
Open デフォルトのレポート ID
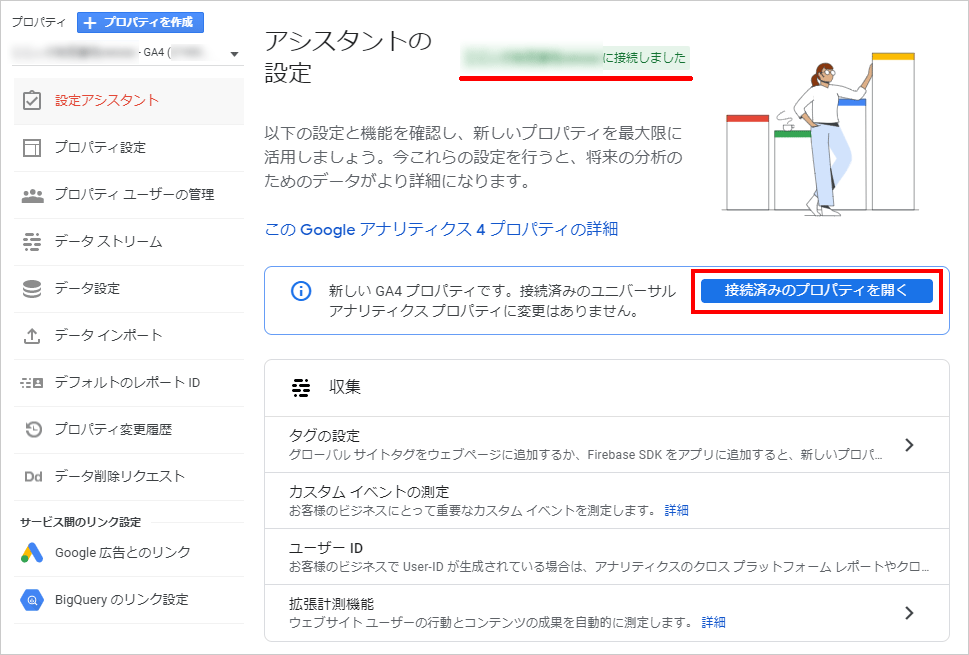coord(129,382)
